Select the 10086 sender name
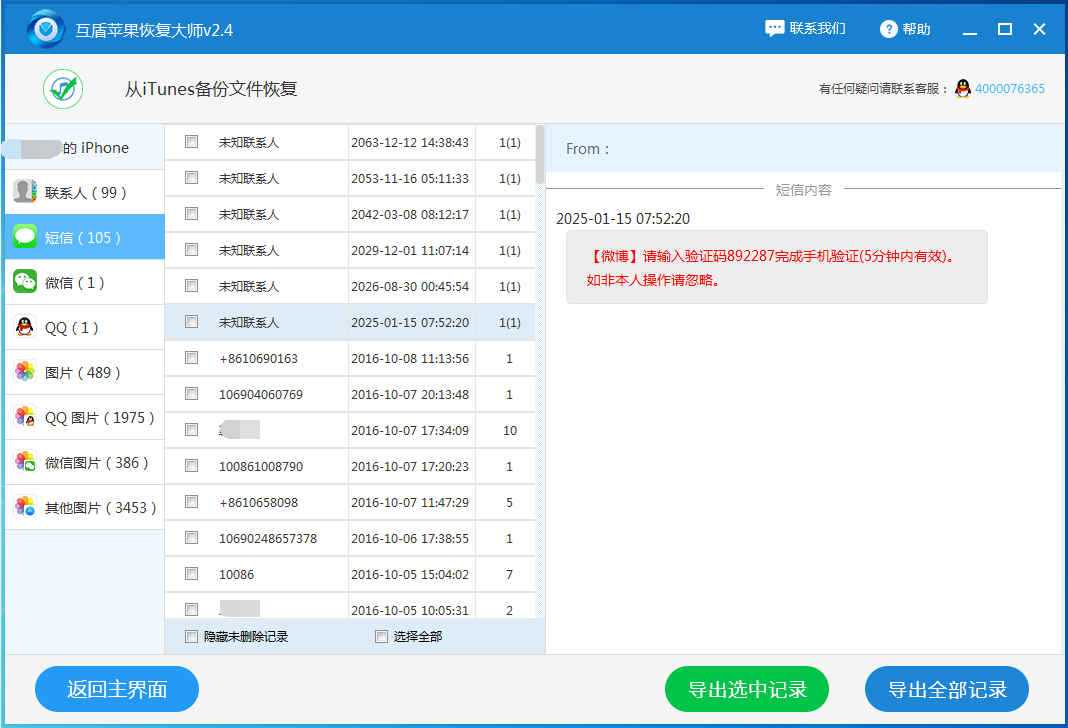Image resolution: width=1068 pixels, height=728 pixels. [236, 575]
